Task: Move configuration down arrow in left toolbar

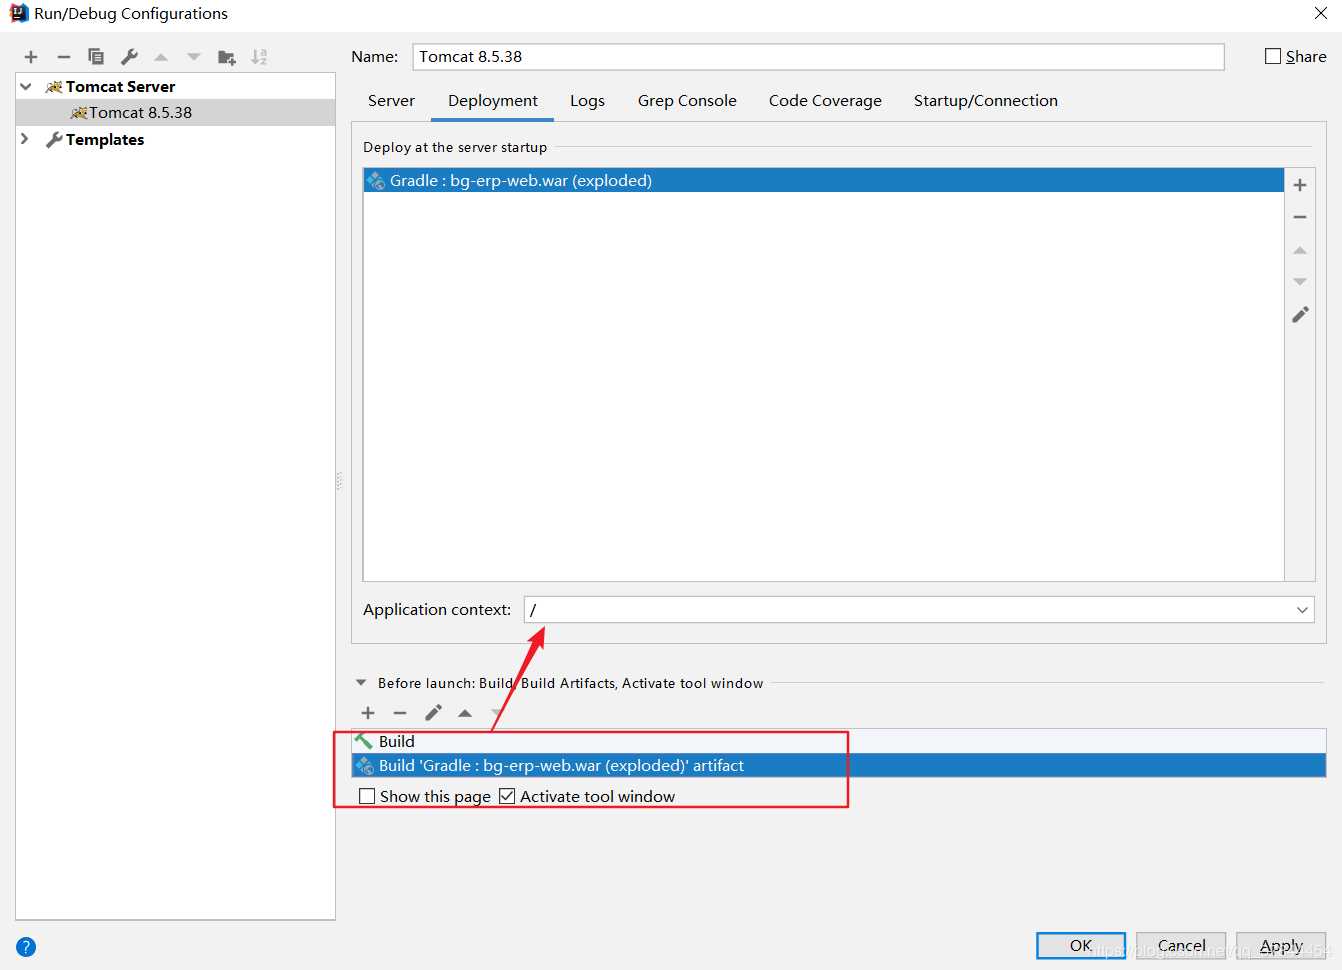Action: tap(194, 57)
